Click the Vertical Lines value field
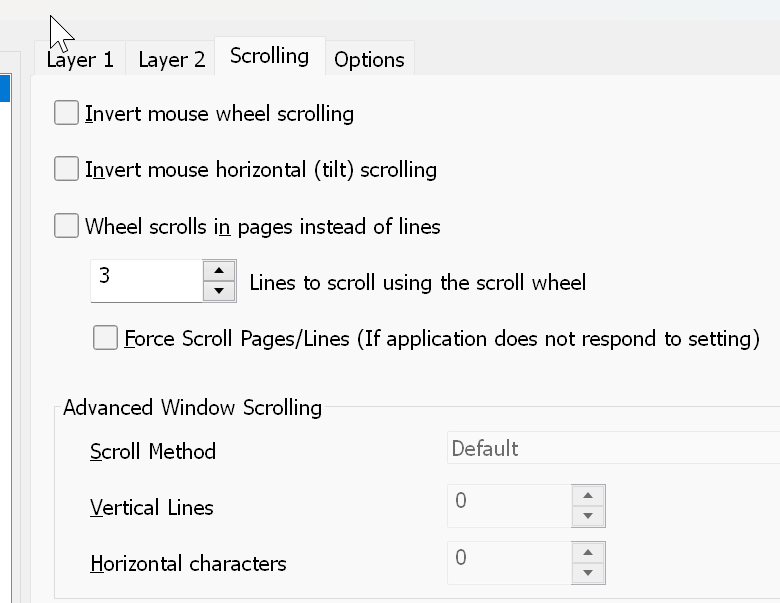780x603 pixels. pos(509,505)
